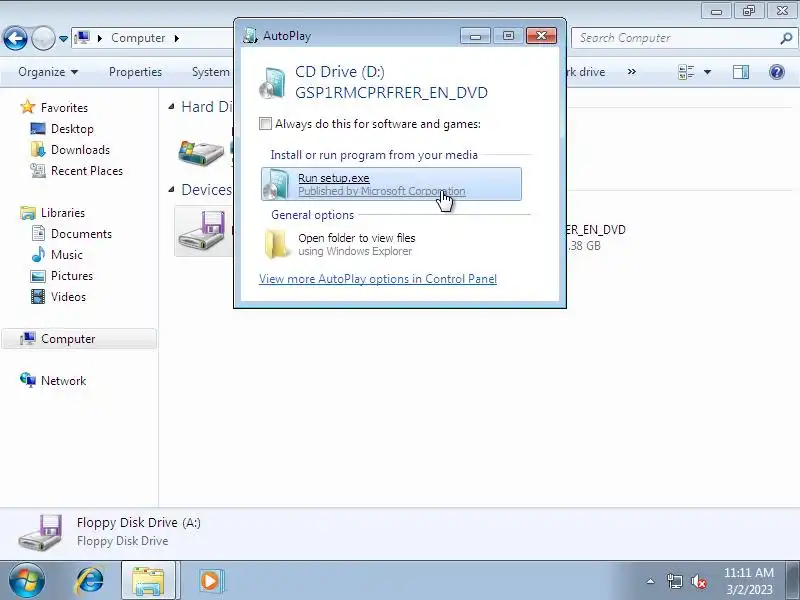Launch Internet Explorer from the taskbar

(x=90, y=581)
